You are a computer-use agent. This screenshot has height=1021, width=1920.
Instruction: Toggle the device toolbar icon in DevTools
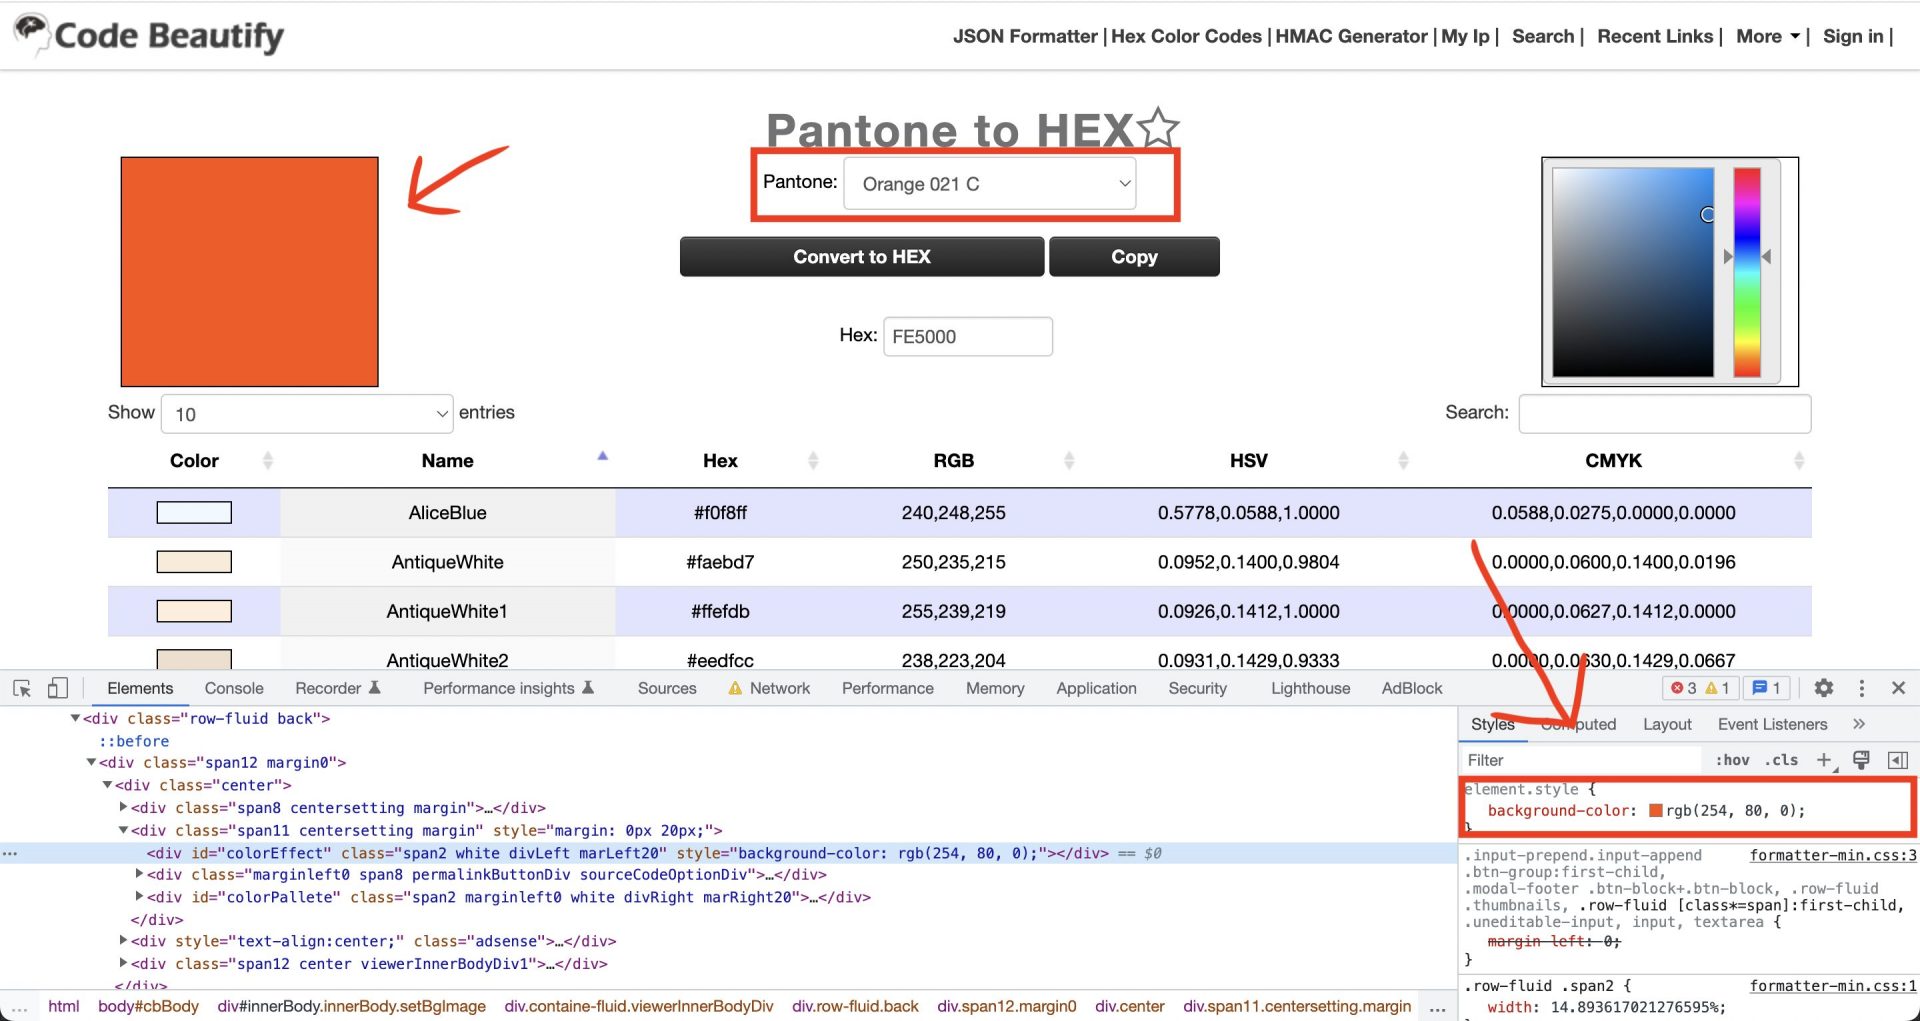(58, 688)
